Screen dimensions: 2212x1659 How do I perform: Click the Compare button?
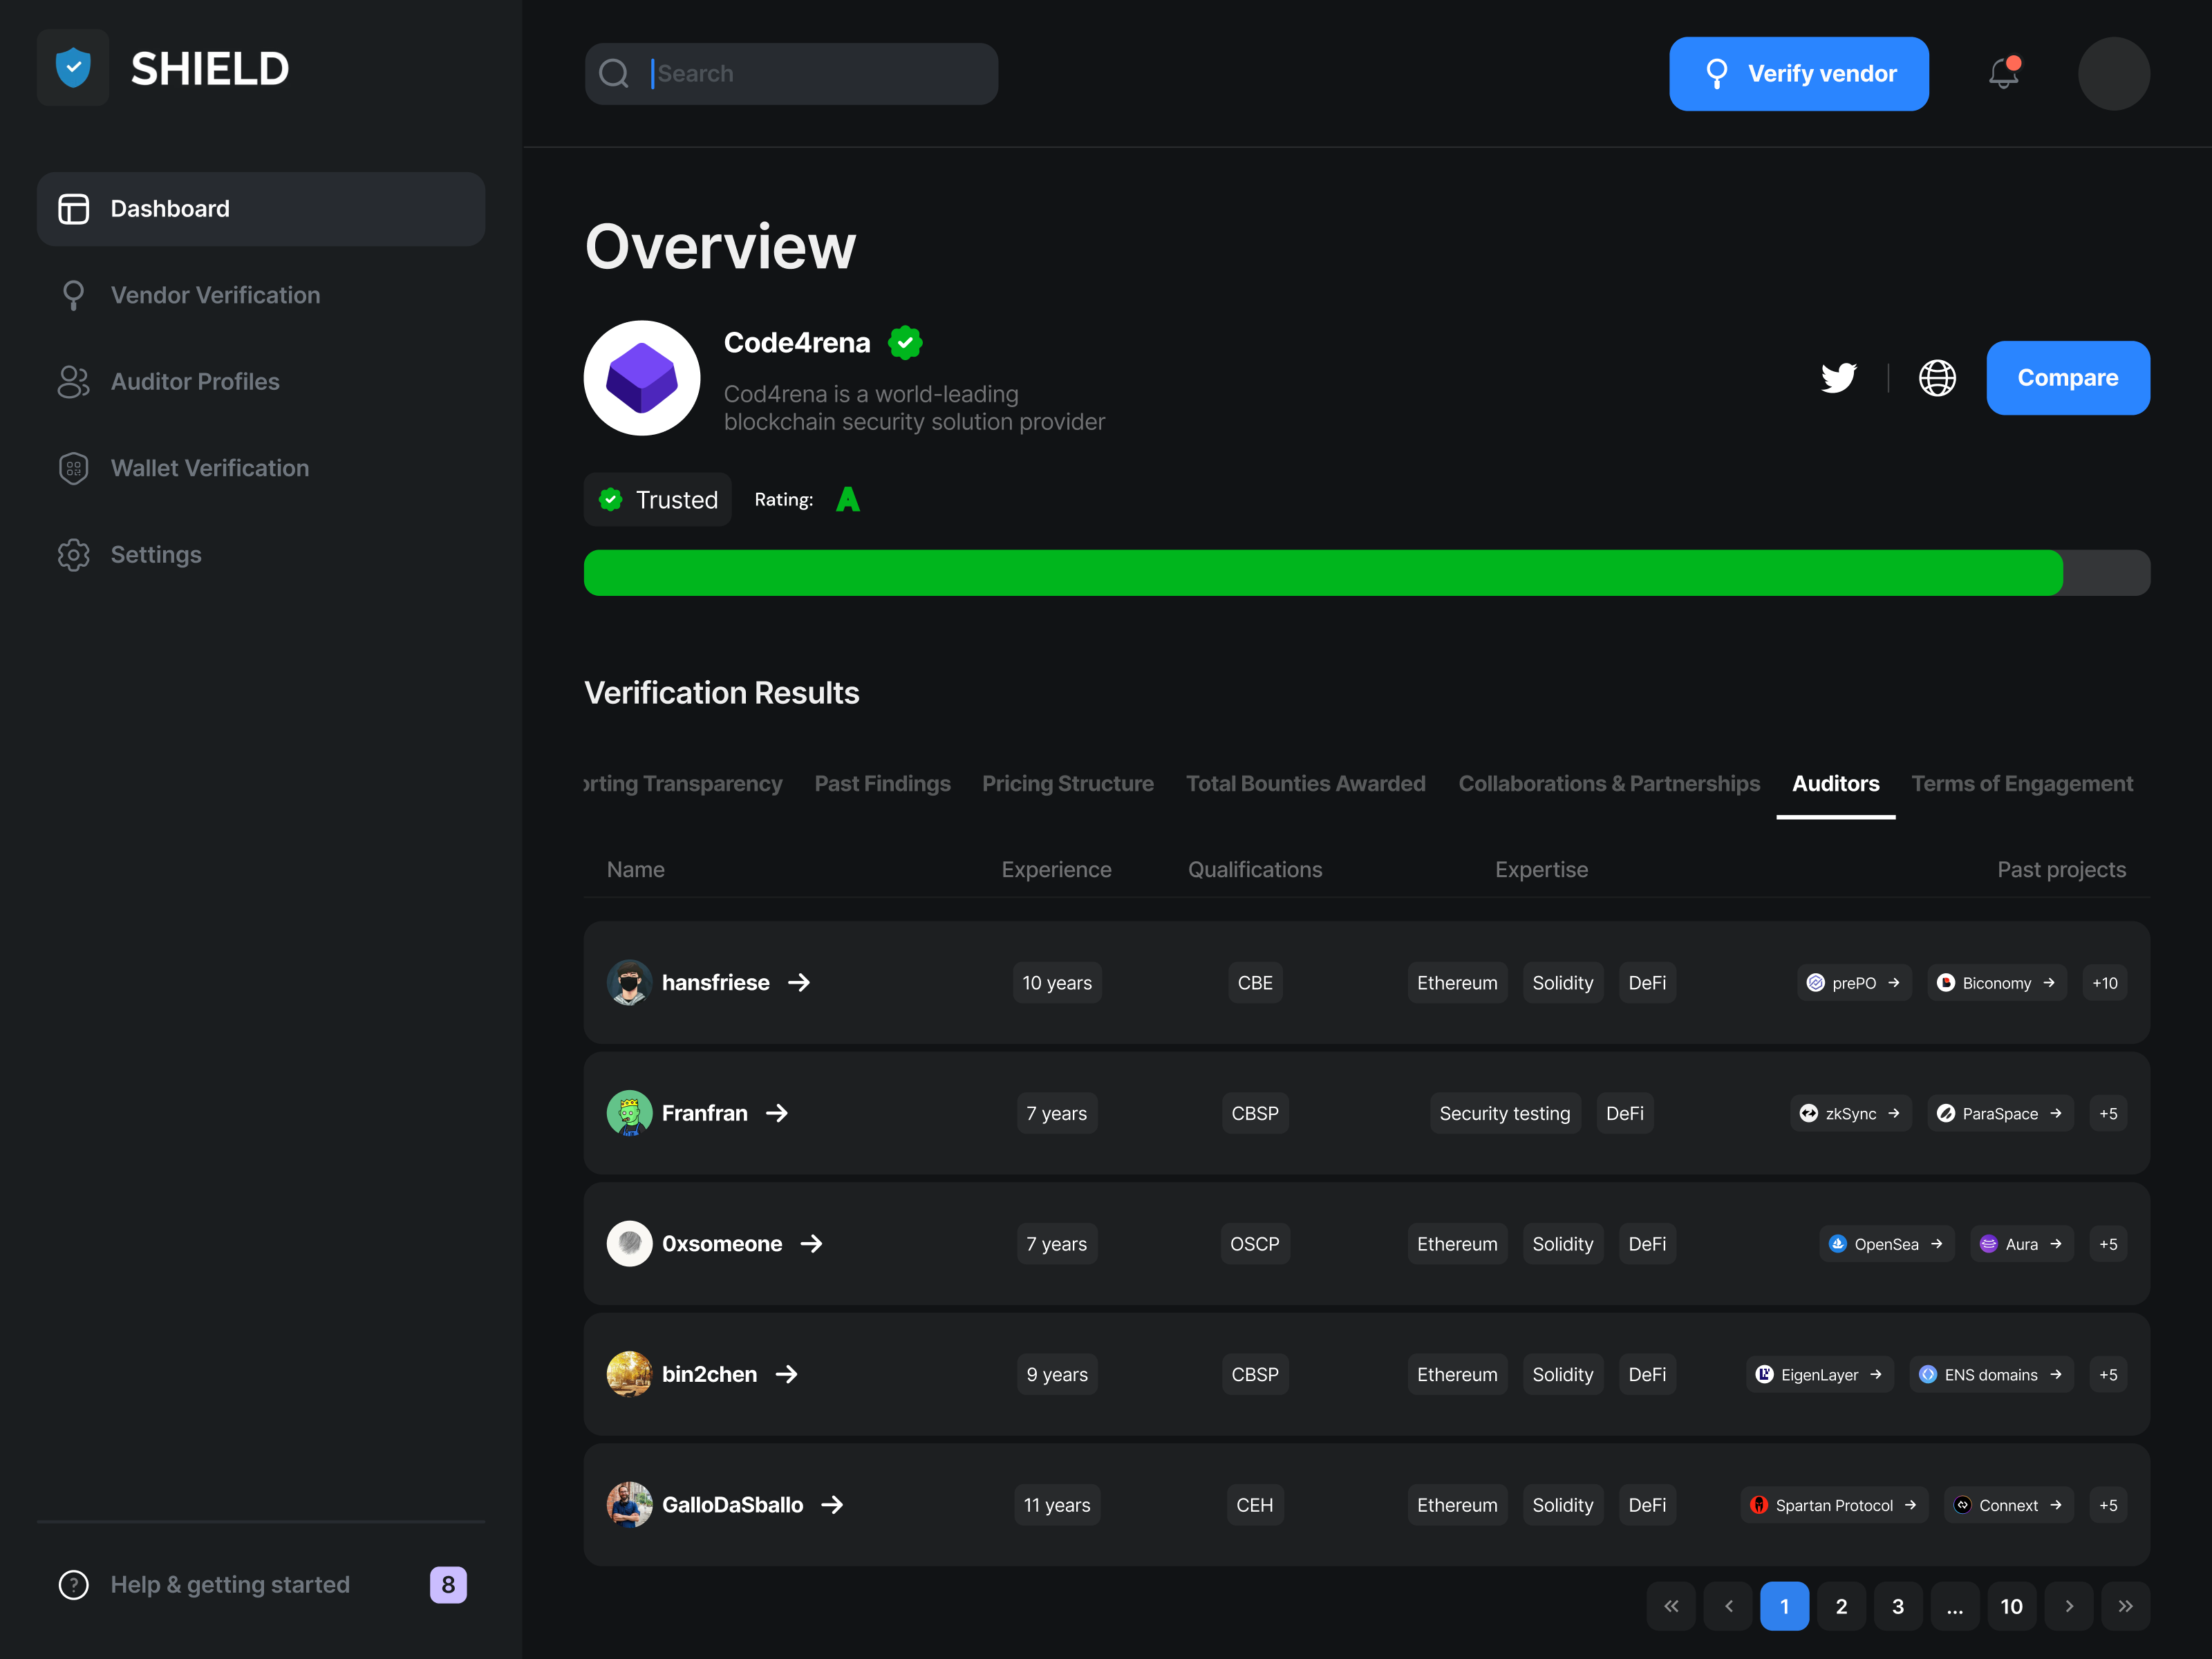[x=2067, y=378]
